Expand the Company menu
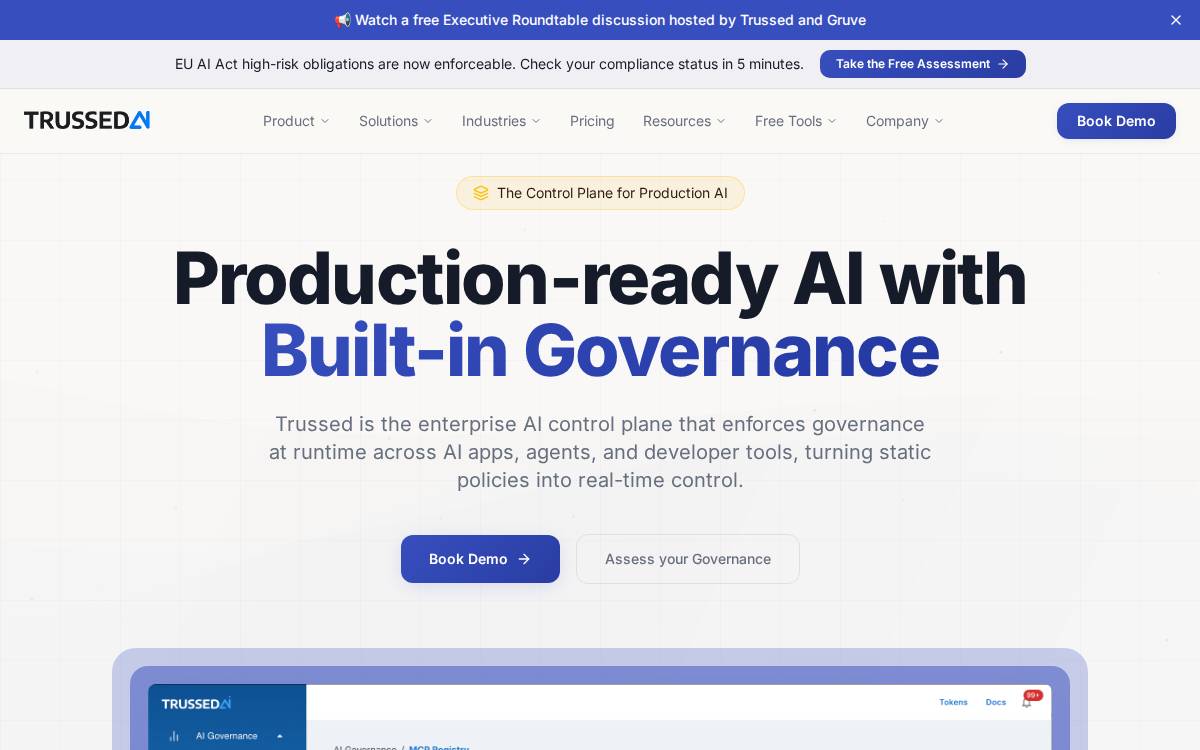Screen dimensions: 1200x750 pyautogui.click(x=905, y=121)
